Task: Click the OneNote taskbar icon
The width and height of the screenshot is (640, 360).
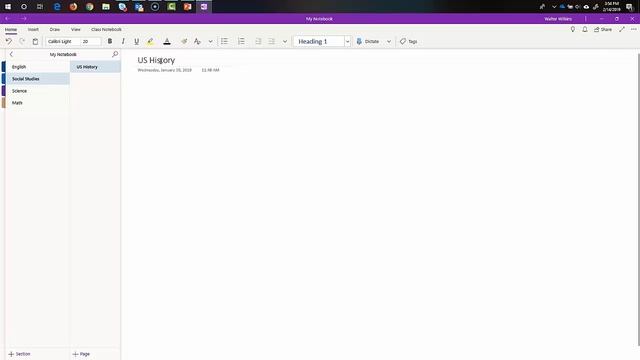Action: click(204, 7)
